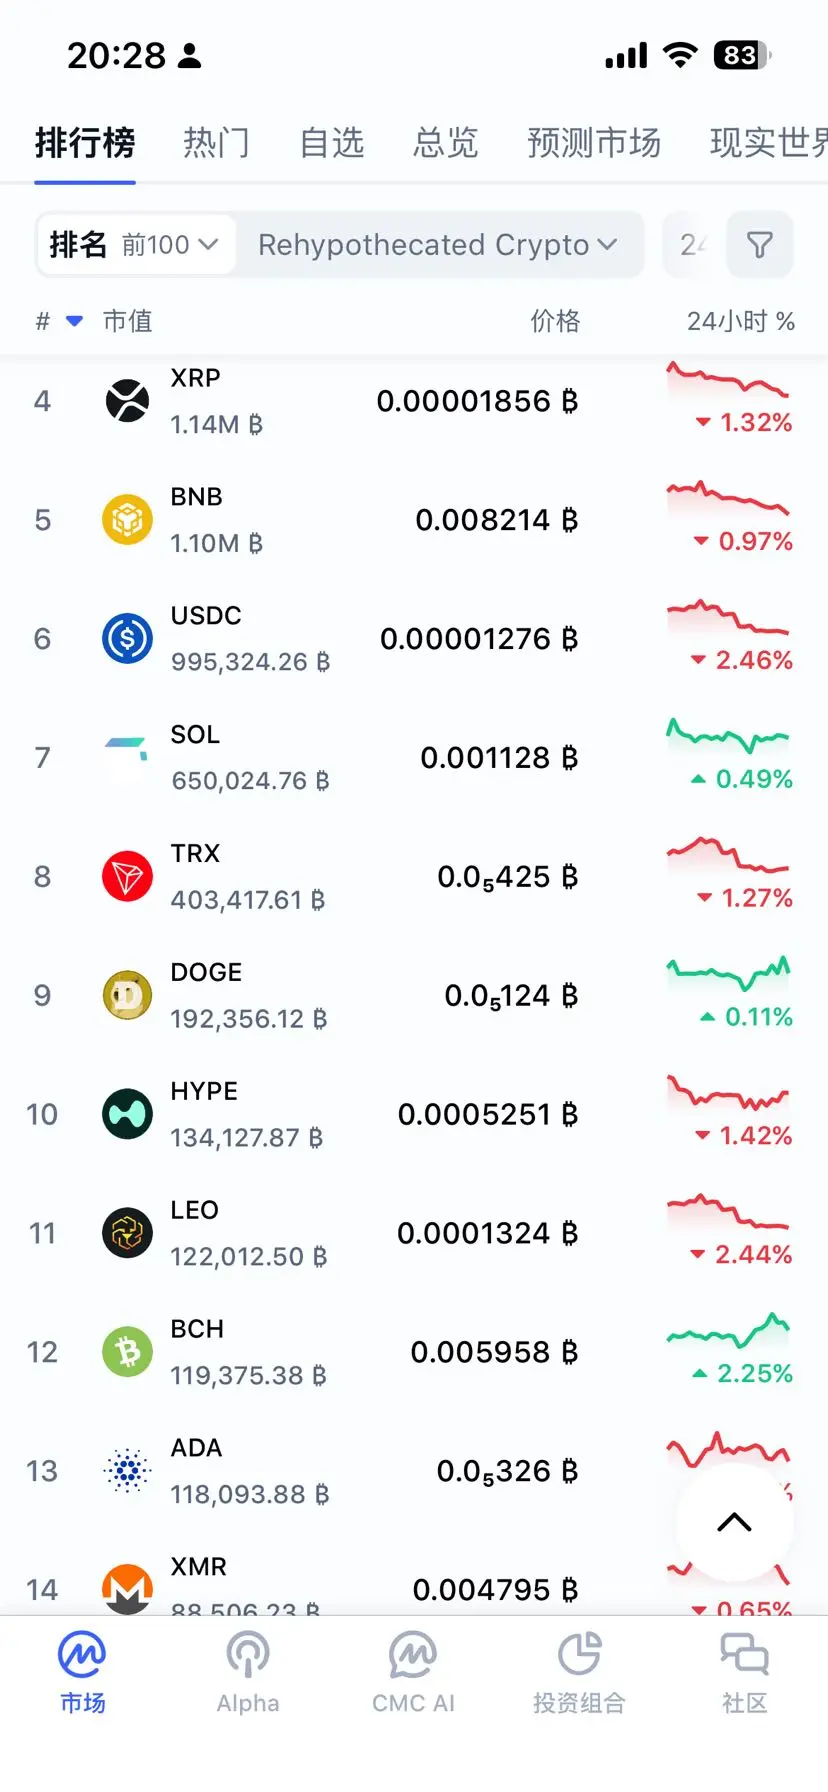Open the Alpha tab icon
Image resolution: width=828 pixels, height=1792 pixels.
tap(247, 1655)
